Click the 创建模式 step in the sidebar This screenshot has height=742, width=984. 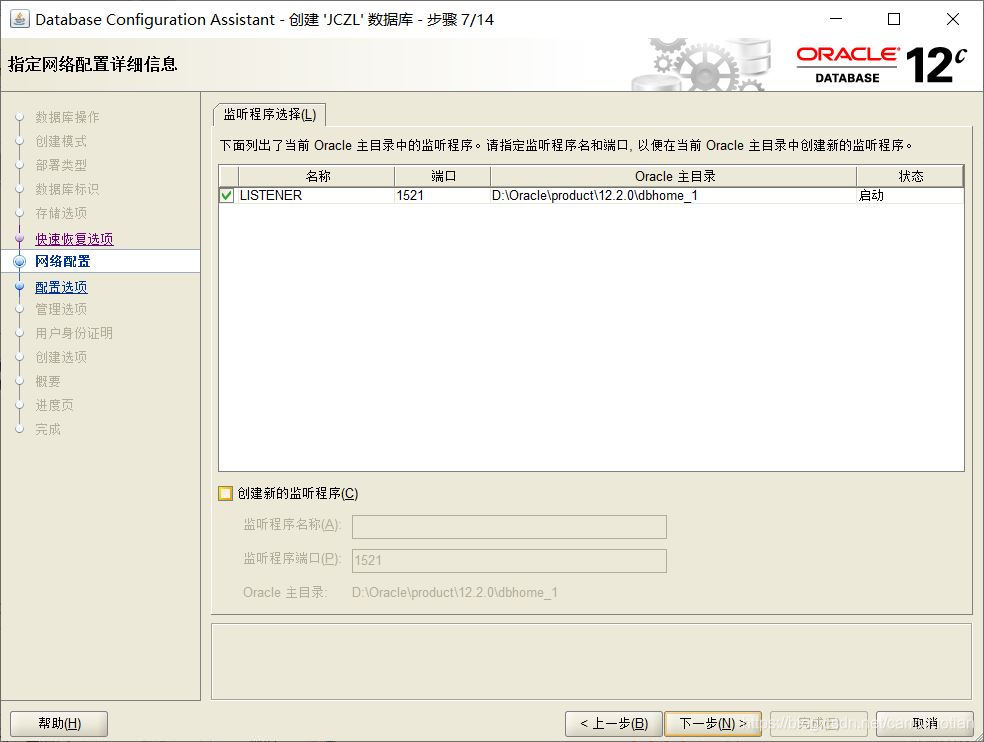point(61,141)
